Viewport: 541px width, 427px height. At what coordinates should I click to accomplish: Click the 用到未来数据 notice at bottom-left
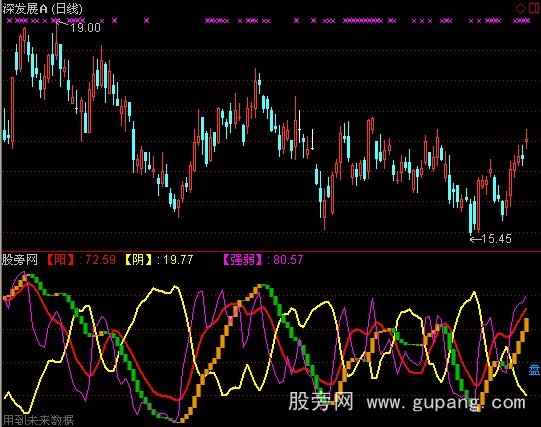38,420
